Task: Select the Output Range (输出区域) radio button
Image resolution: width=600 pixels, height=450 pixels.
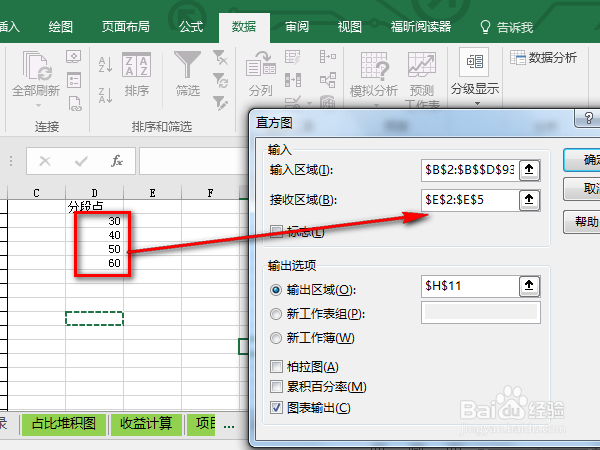Action: tap(276, 290)
